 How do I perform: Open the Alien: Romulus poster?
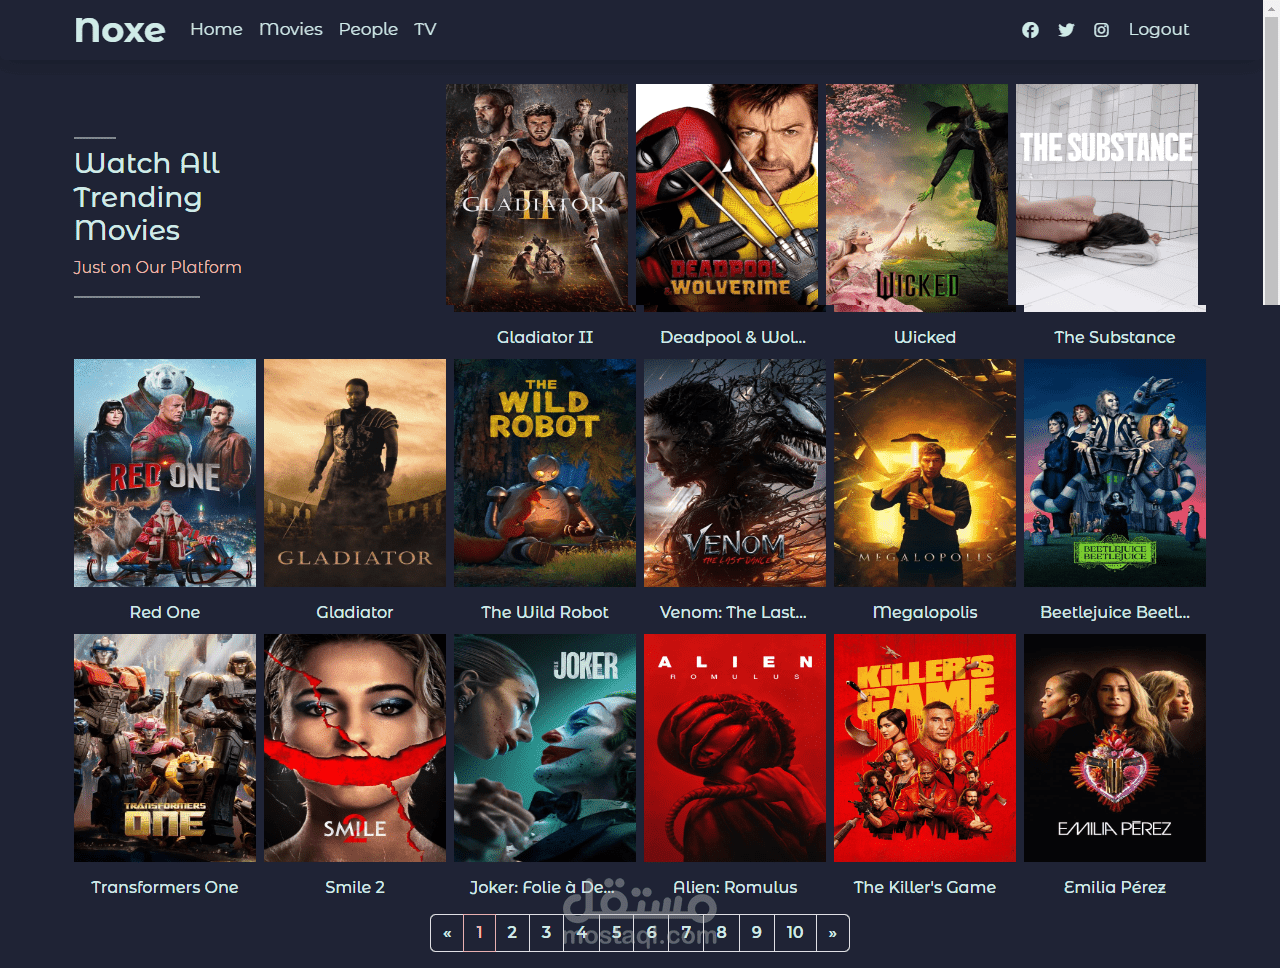tap(735, 748)
